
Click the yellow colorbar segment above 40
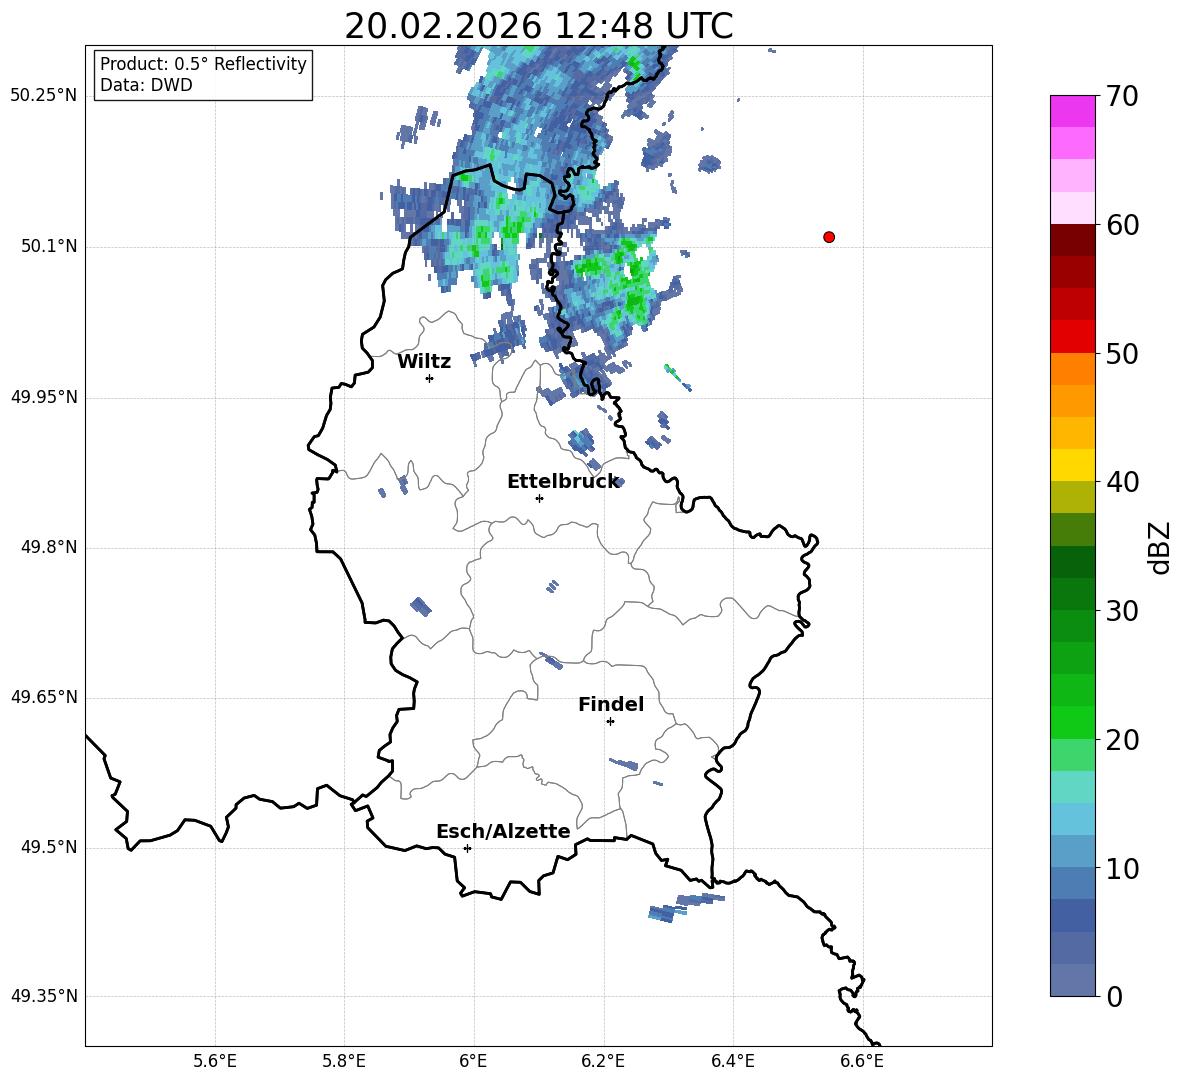pyautogui.click(x=1072, y=465)
